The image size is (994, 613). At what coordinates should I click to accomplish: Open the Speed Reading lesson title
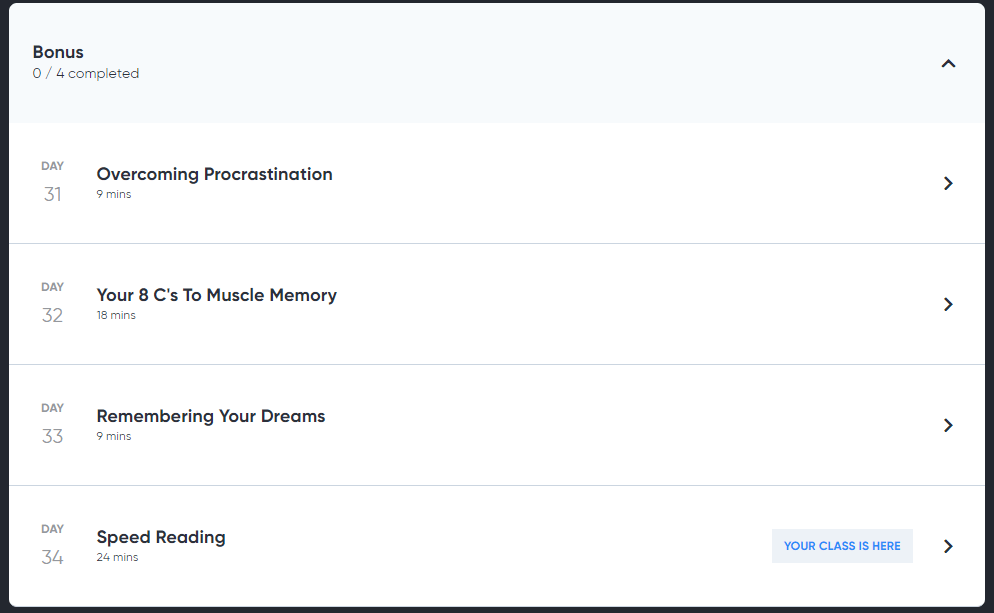pos(161,538)
